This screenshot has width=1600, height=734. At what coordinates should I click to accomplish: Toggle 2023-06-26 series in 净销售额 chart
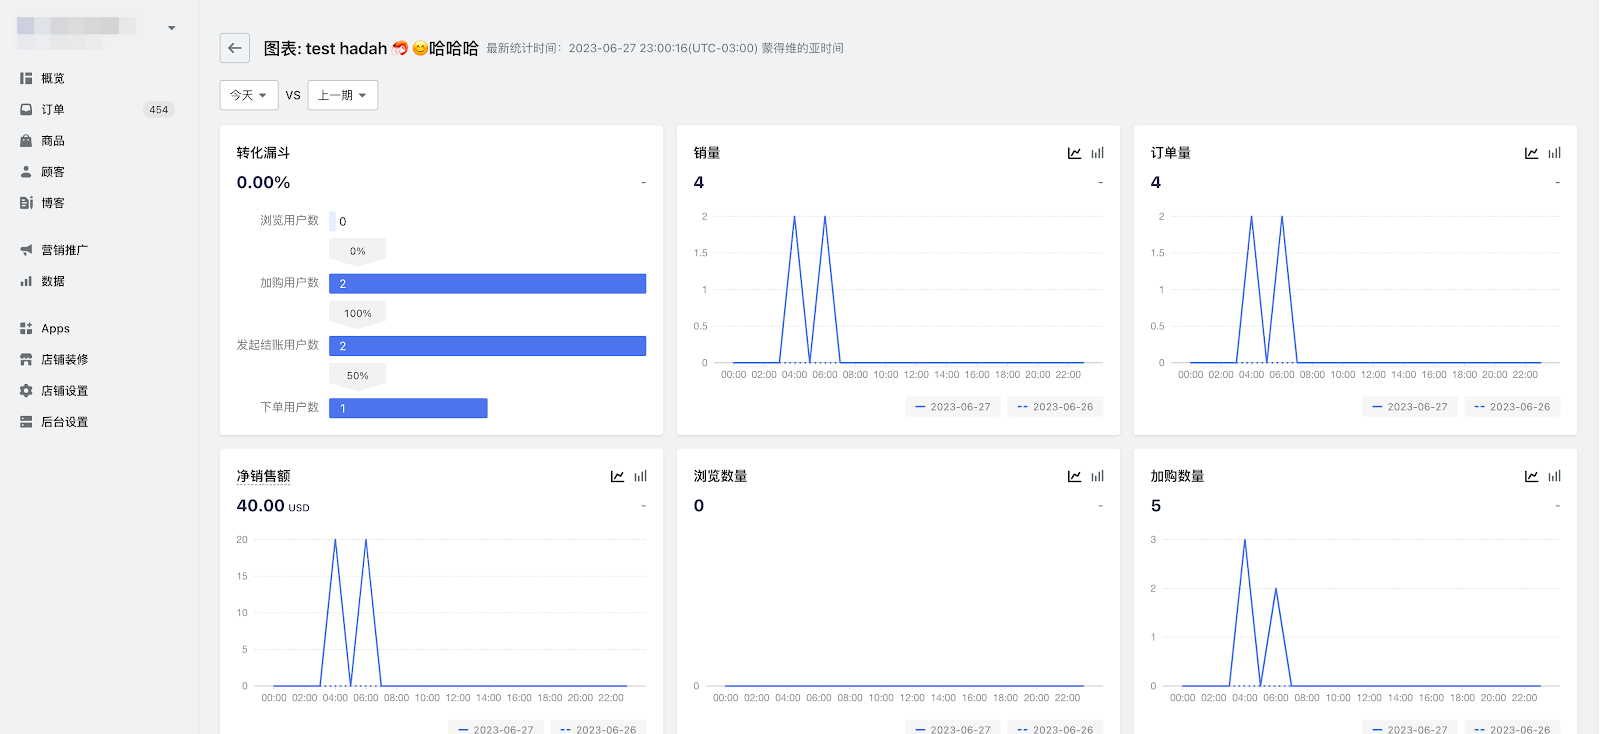[x=598, y=729]
